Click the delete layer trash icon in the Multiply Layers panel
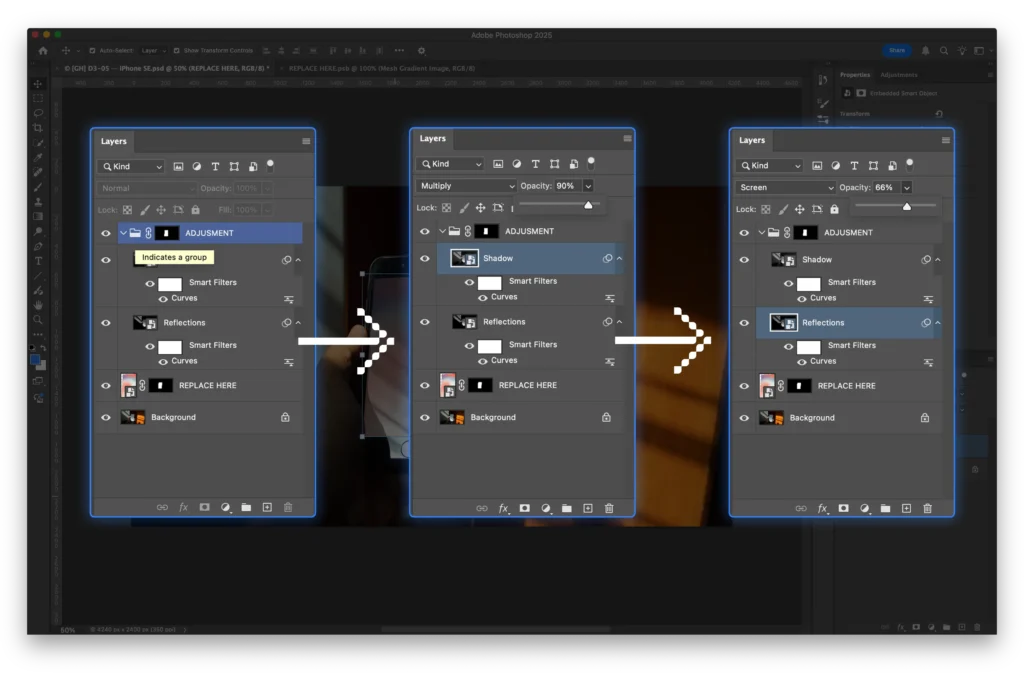Screen dimensions: 1024x683 point(609,508)
